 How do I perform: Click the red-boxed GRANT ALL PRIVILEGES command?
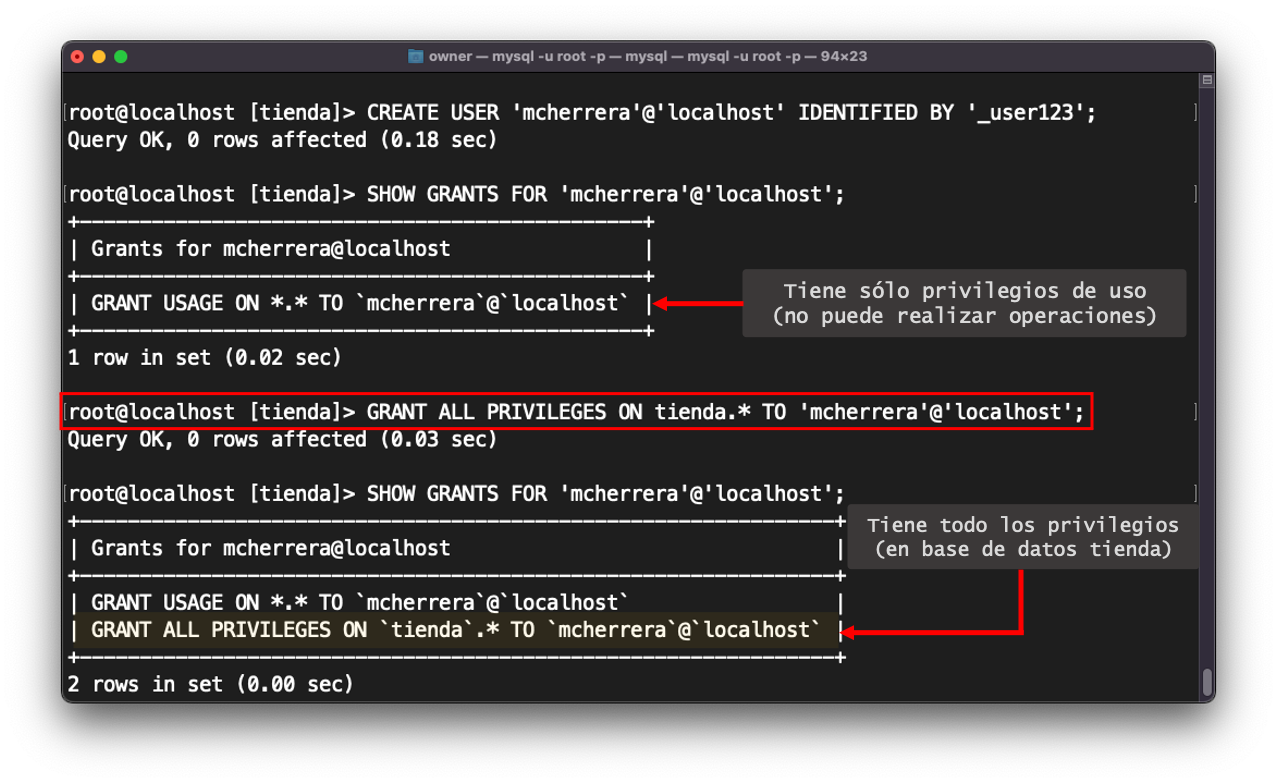[x=576, y=412]
